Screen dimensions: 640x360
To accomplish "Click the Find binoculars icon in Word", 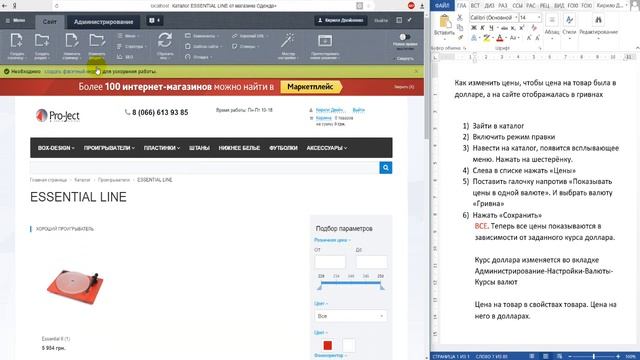I will tap(598, 20).
